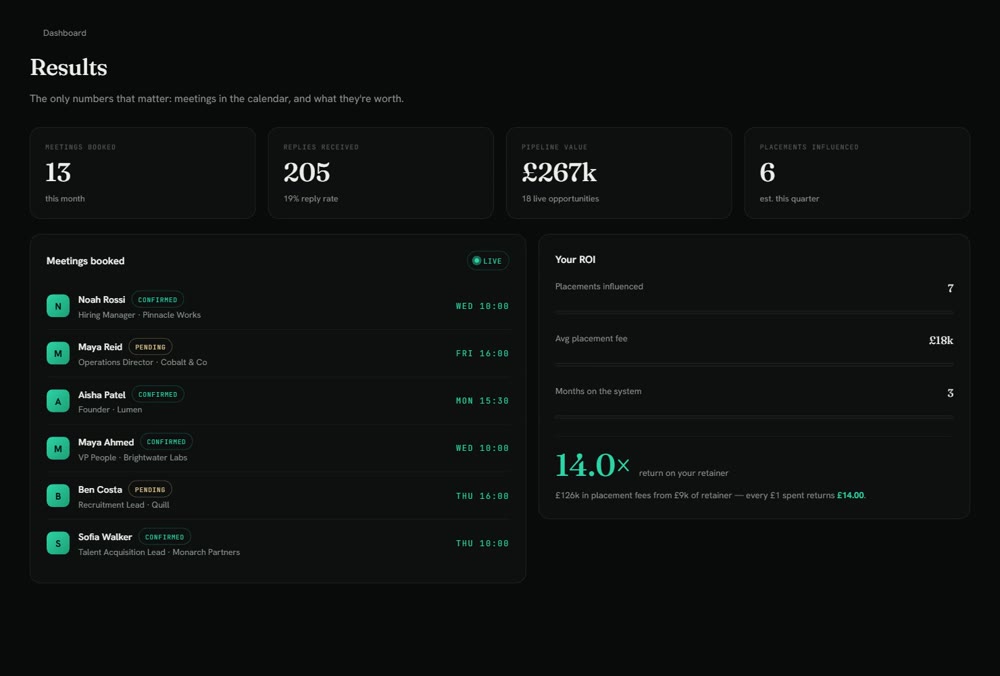Click the 'Meetings booked' panel heading

click(85, 261)
